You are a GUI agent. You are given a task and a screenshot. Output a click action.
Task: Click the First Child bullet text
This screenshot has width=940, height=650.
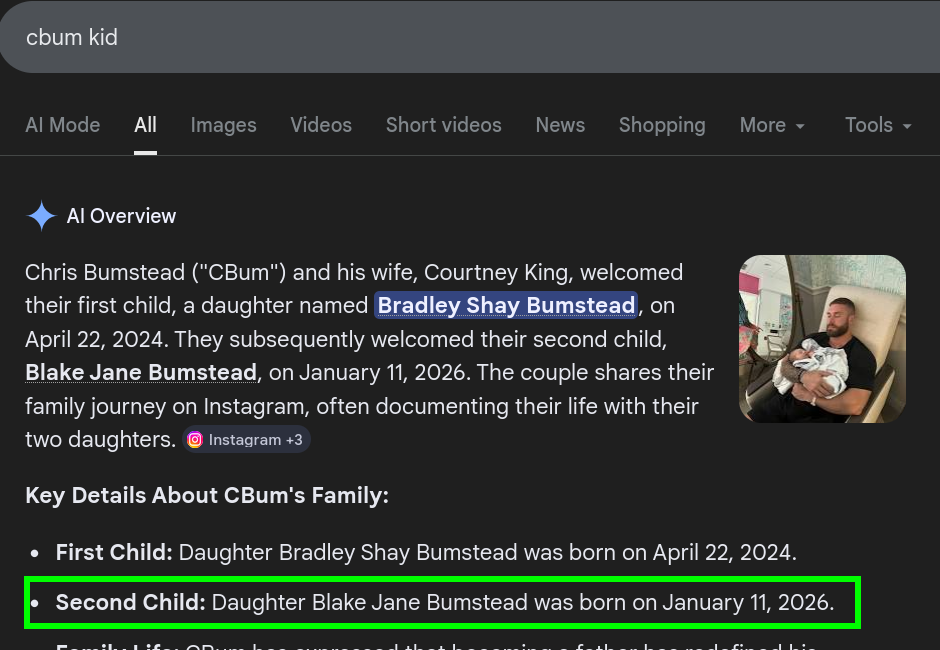[426, 552]
